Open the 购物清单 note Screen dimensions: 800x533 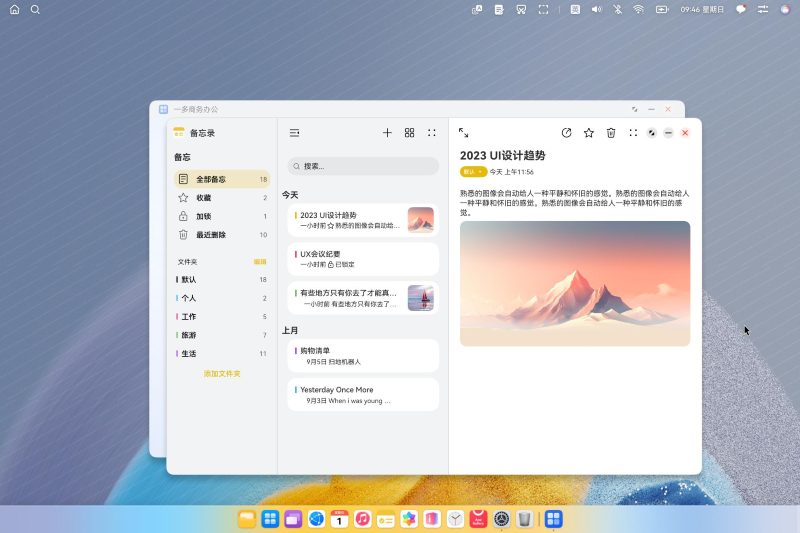(363, 356)
